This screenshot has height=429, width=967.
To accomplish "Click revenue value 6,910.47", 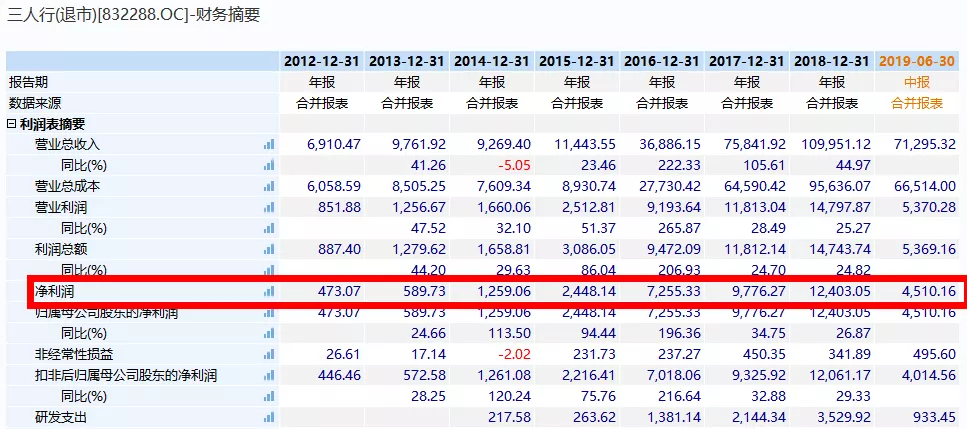I will click(334, 145).
